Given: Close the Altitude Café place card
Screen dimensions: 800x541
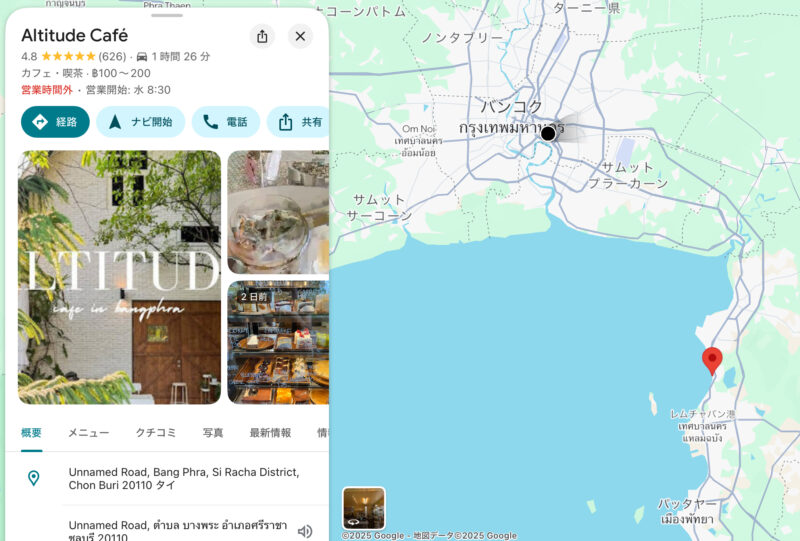Looking at the screenshot, I should (x=300, y=36).
